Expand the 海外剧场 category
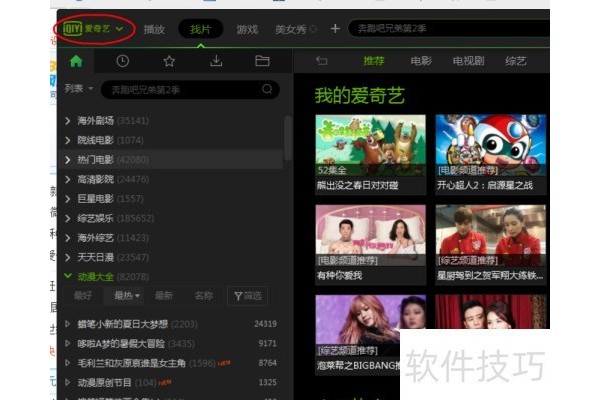600x400 pixels. point(68,121)
